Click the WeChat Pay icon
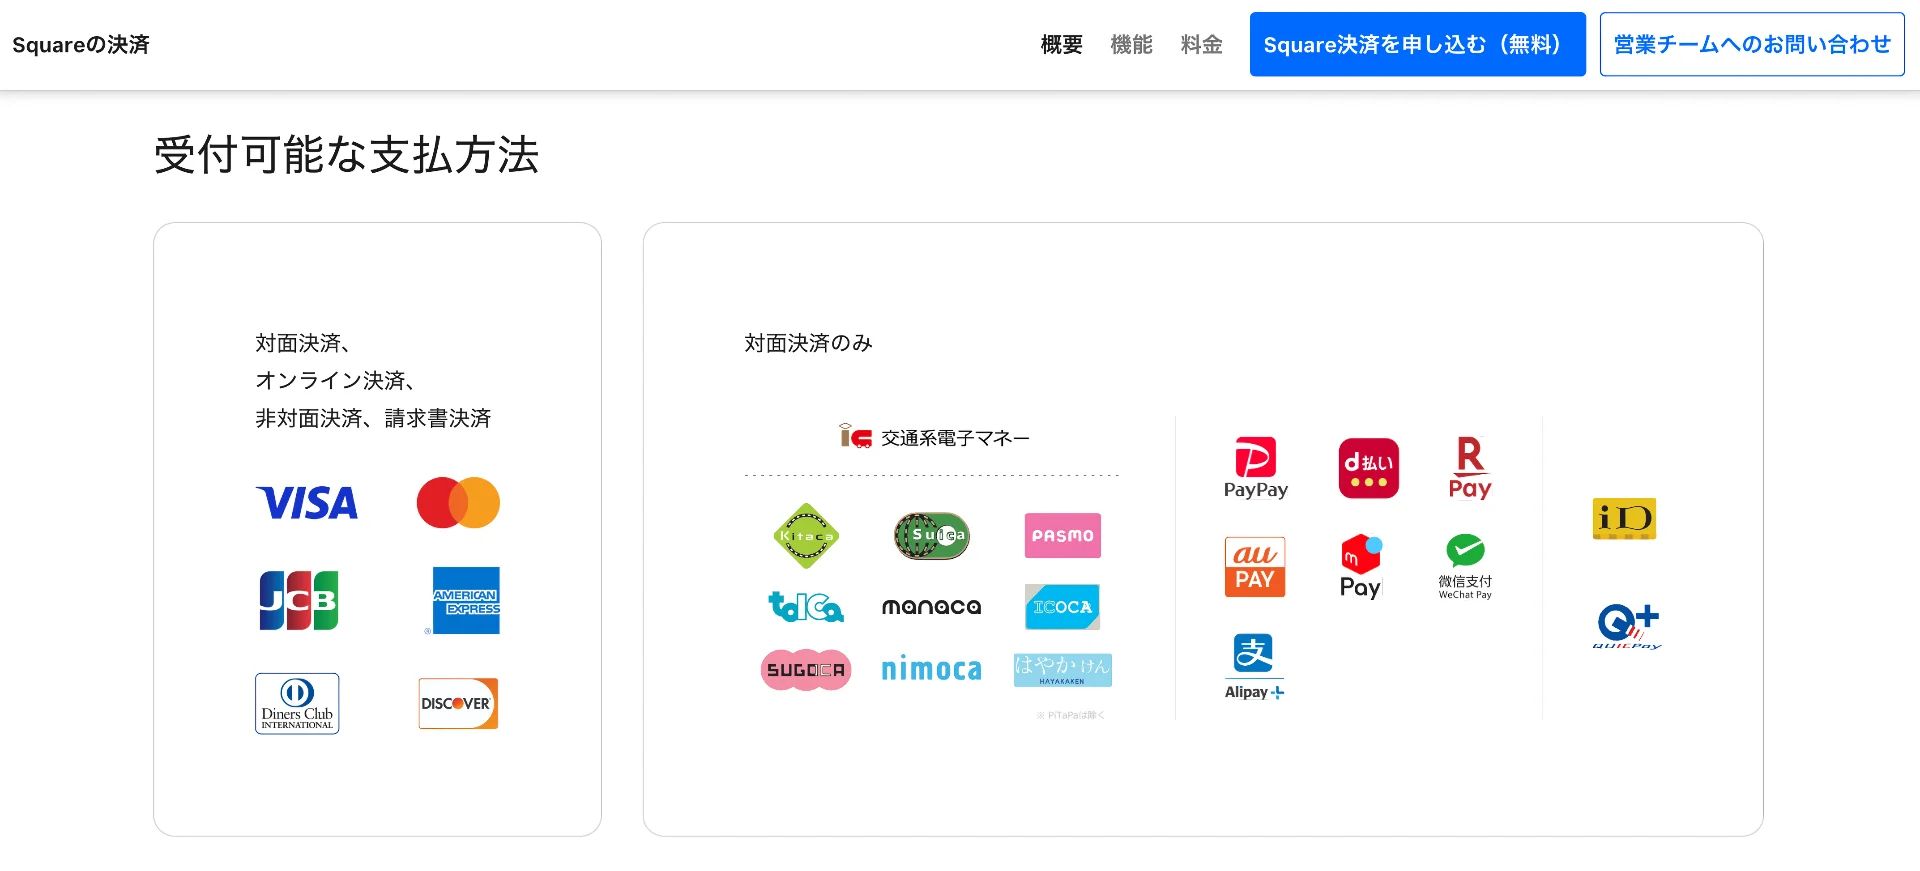The width and height of the screenshot is (1920, 871). pyautogui.click(x=1465, y=566)
